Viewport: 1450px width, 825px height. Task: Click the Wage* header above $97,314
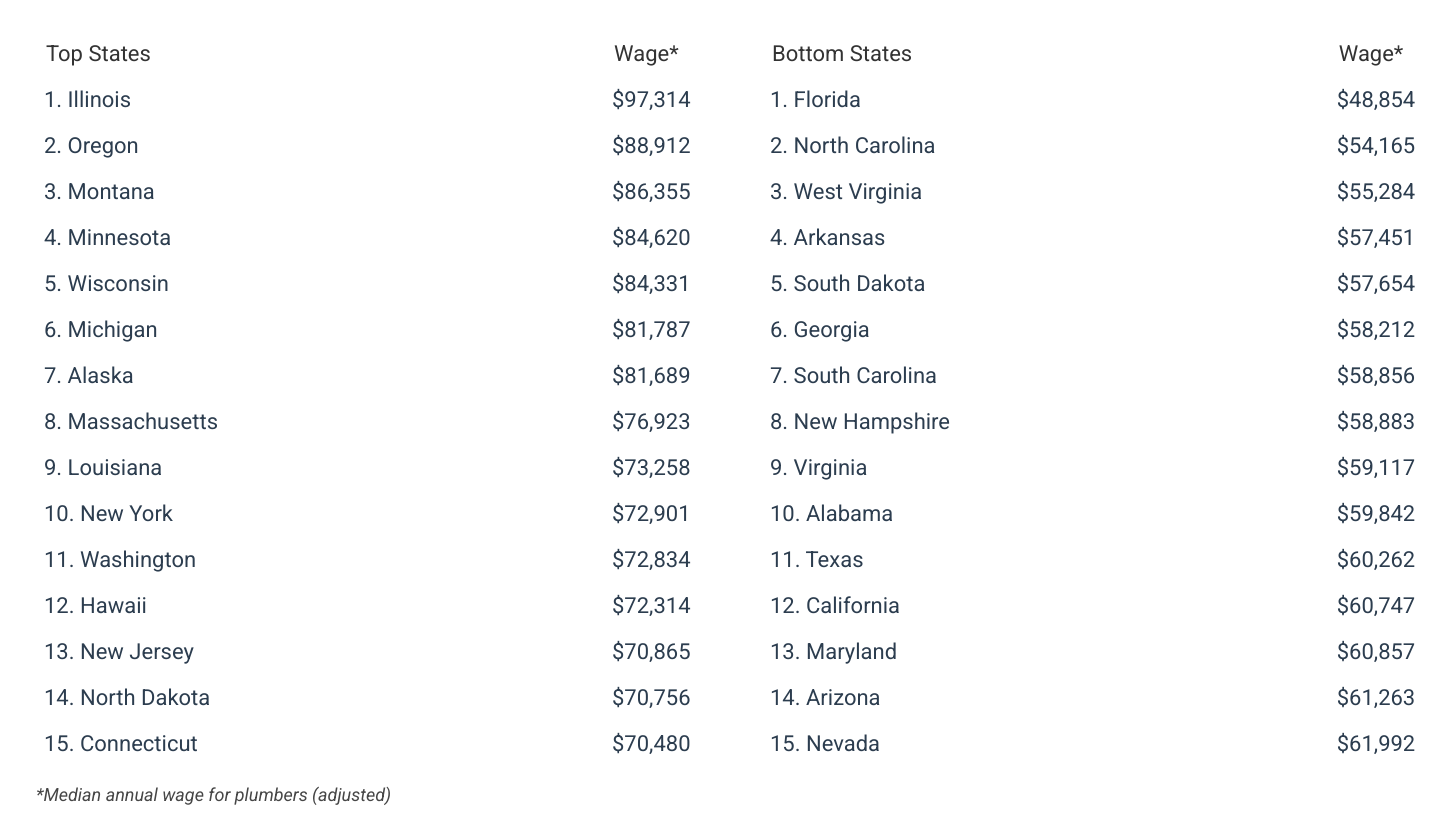(646, 54)
